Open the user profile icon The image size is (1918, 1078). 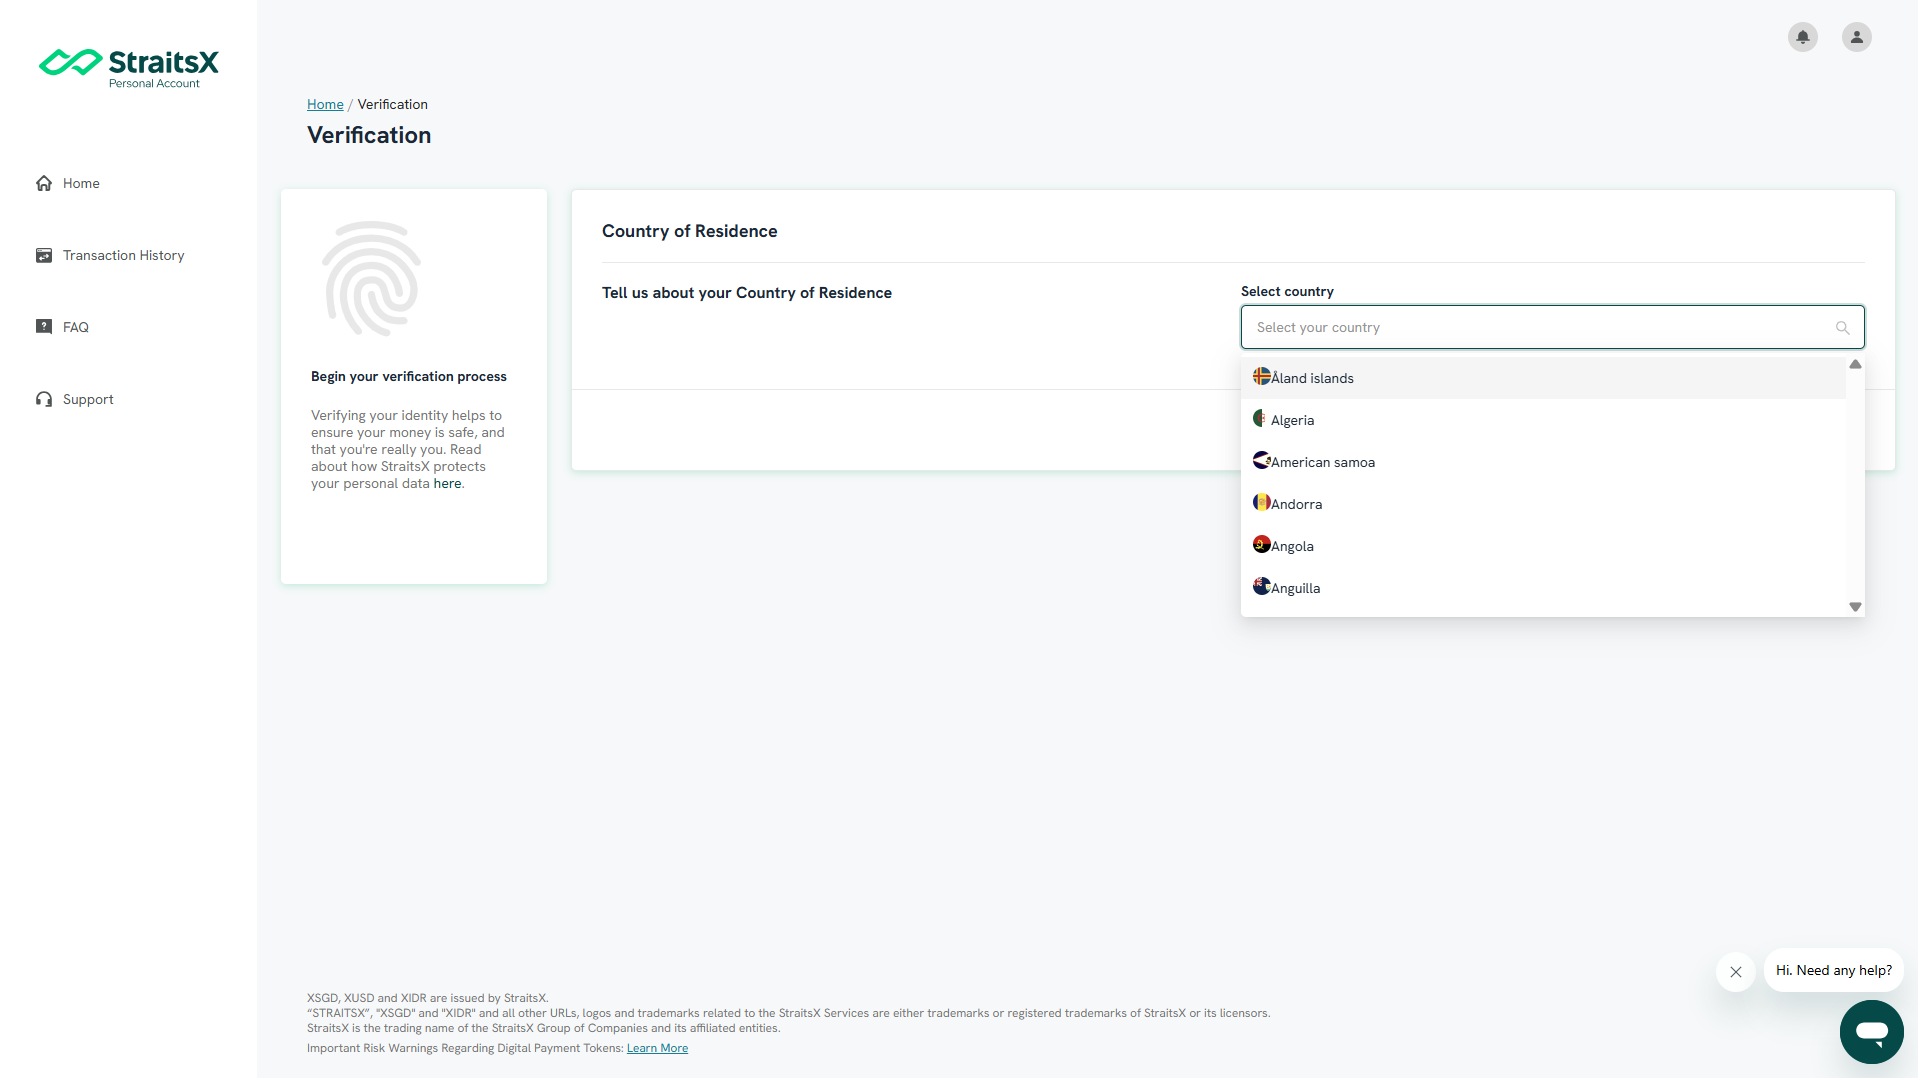click(1857, 37)
